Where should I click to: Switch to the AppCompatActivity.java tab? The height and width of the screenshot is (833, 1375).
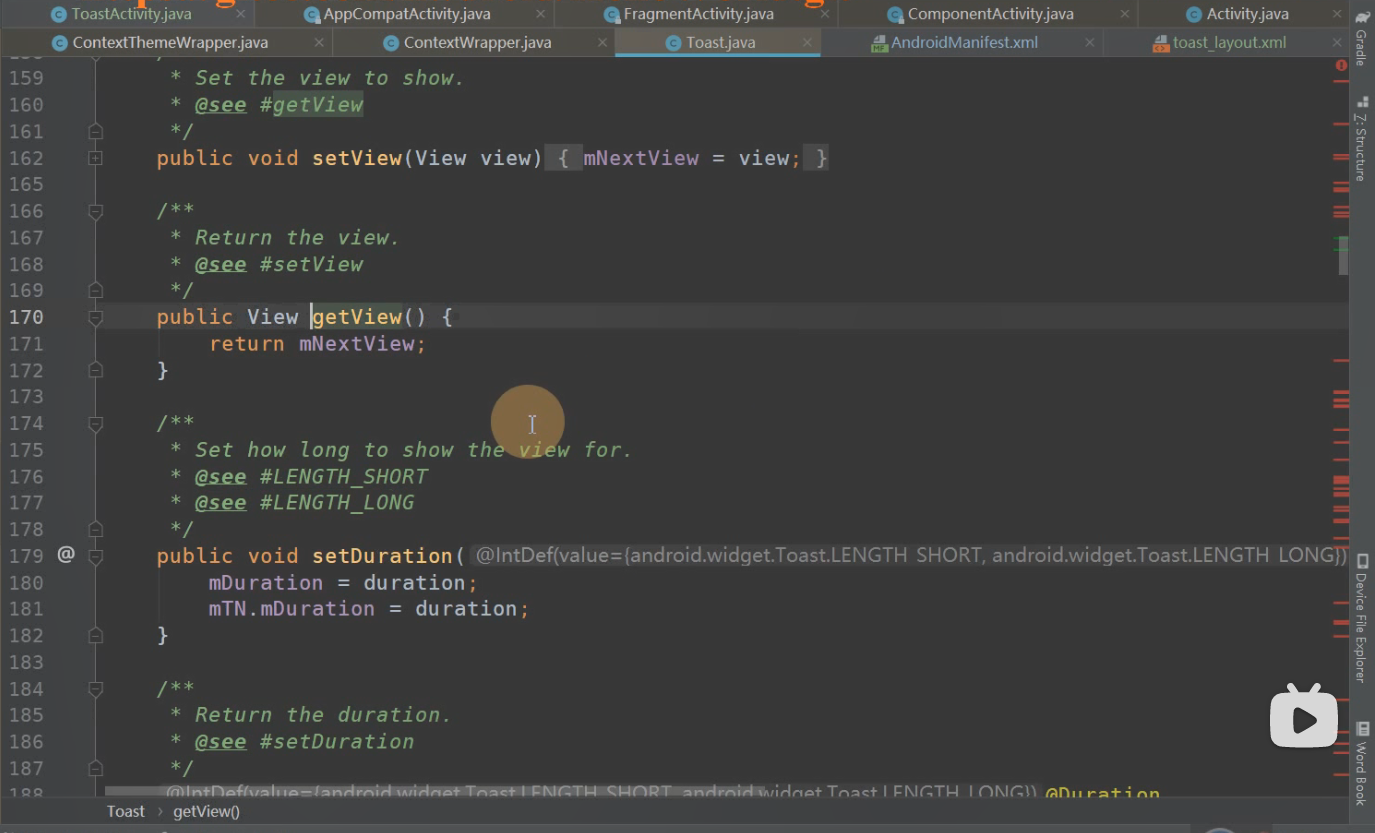coord(407,14)
